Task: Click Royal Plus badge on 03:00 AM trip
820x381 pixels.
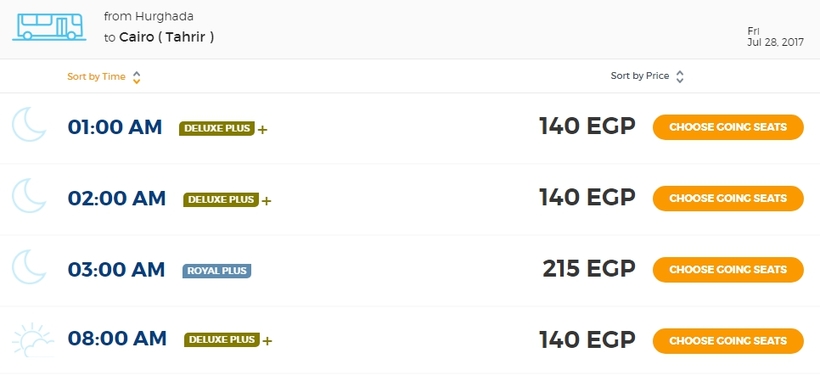Action: [x=217, y=271]
